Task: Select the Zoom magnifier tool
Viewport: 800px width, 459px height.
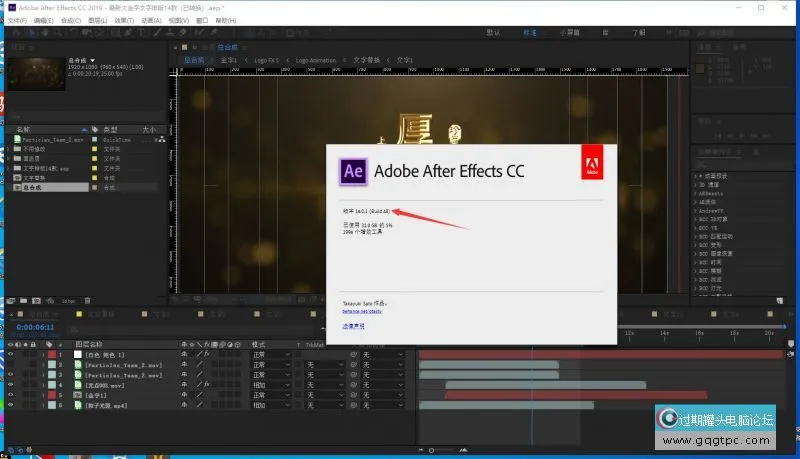Action: click(x=58, y=33)
